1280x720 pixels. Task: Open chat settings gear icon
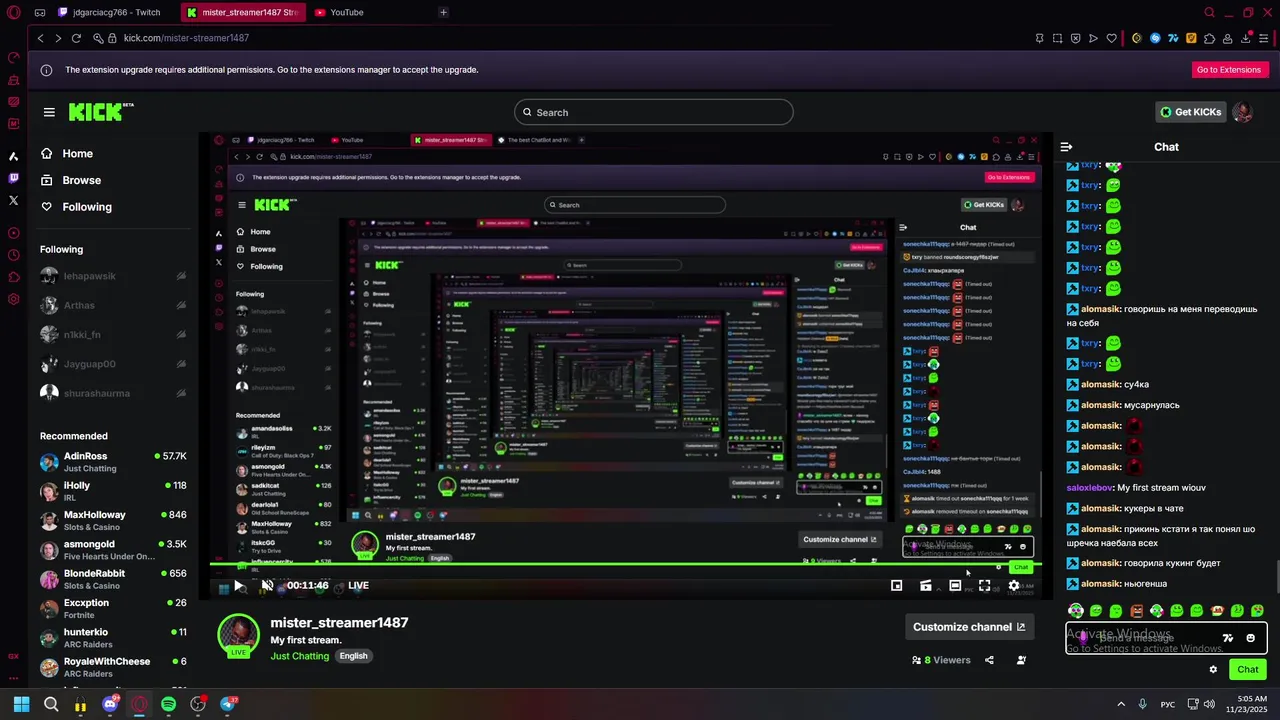coord(1213,670)
